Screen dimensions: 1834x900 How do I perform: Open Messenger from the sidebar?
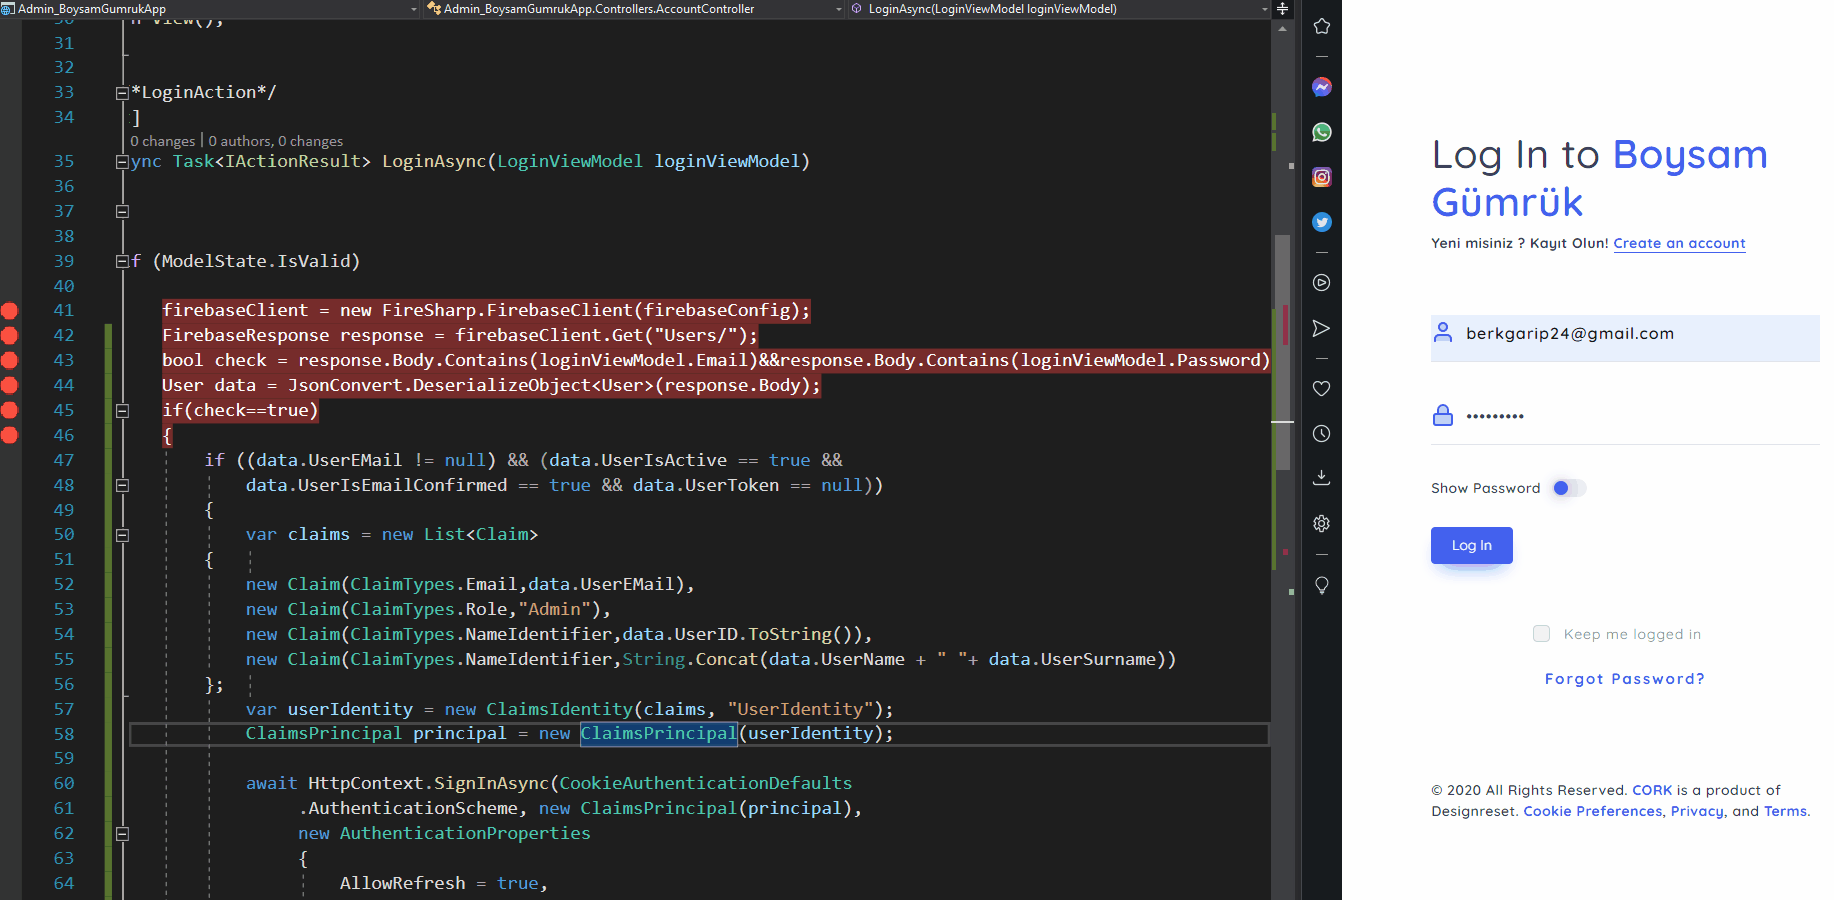pos(1321,87)
